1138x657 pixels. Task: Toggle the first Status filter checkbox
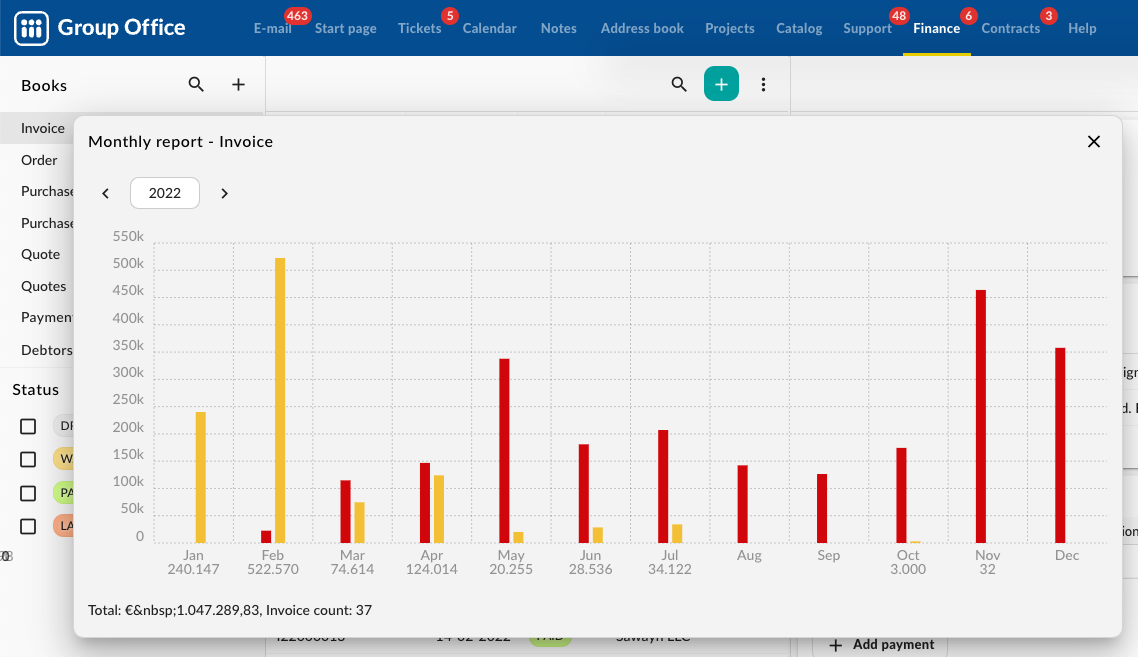[28, 426]
